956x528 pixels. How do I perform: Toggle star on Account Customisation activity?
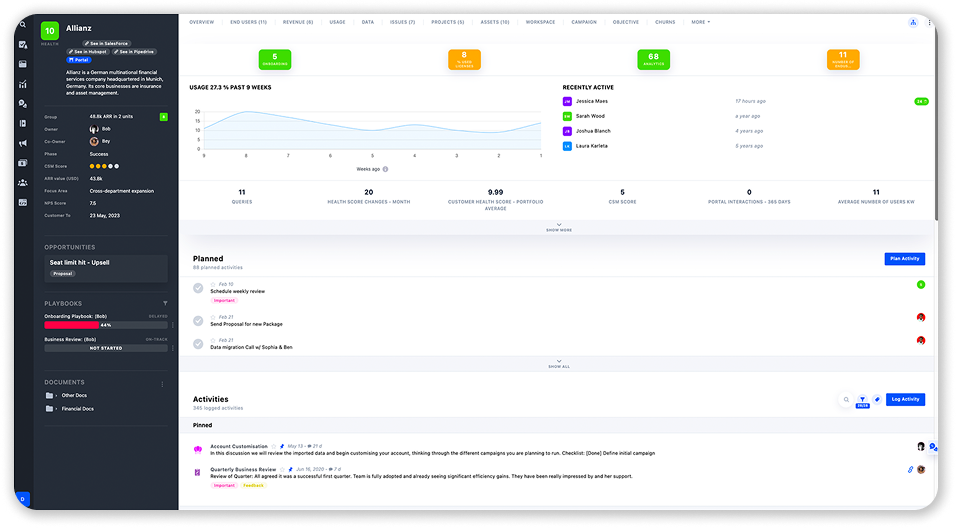point(274,446)
